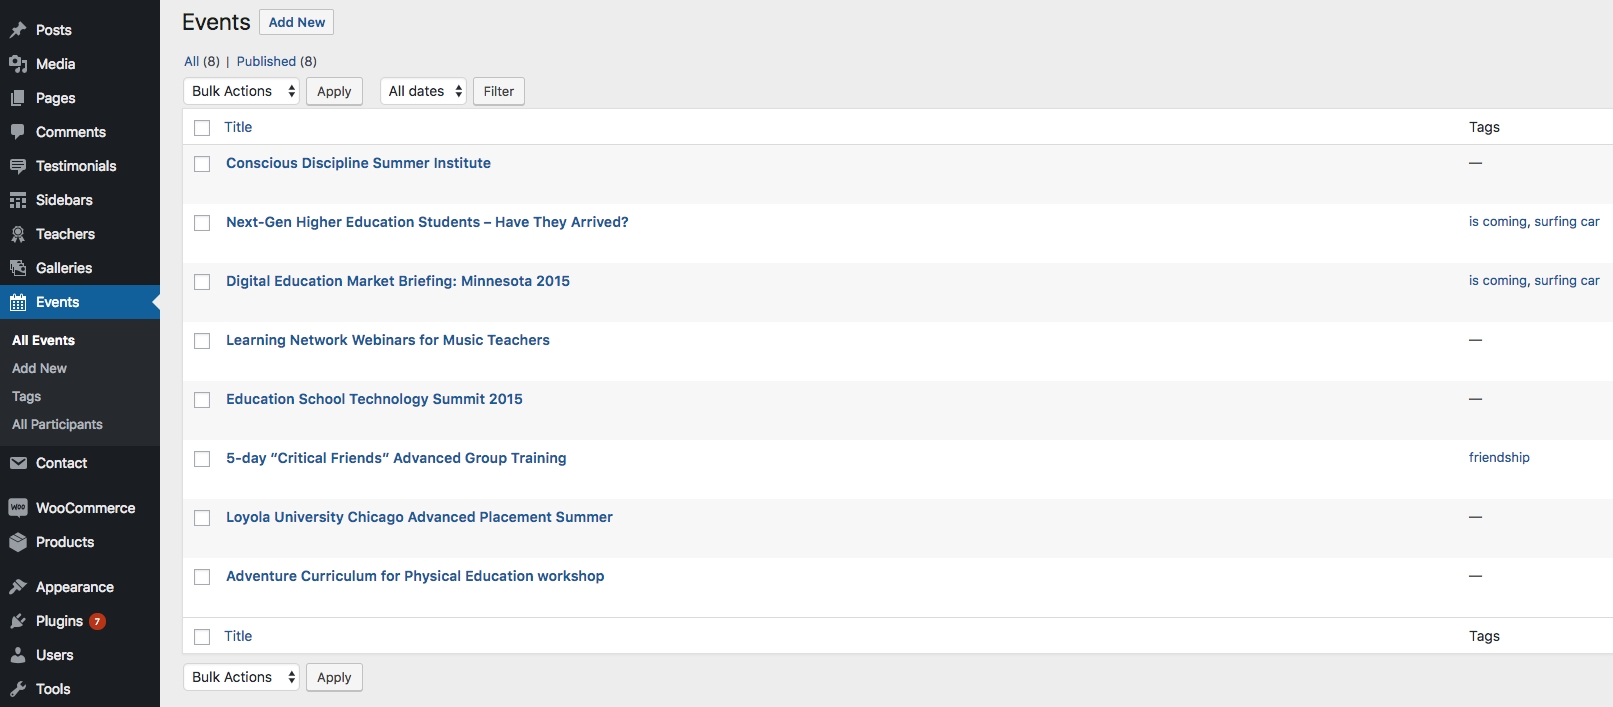Check the Conscious Discipline Summer Institute checkbox

tap(202, 164)
